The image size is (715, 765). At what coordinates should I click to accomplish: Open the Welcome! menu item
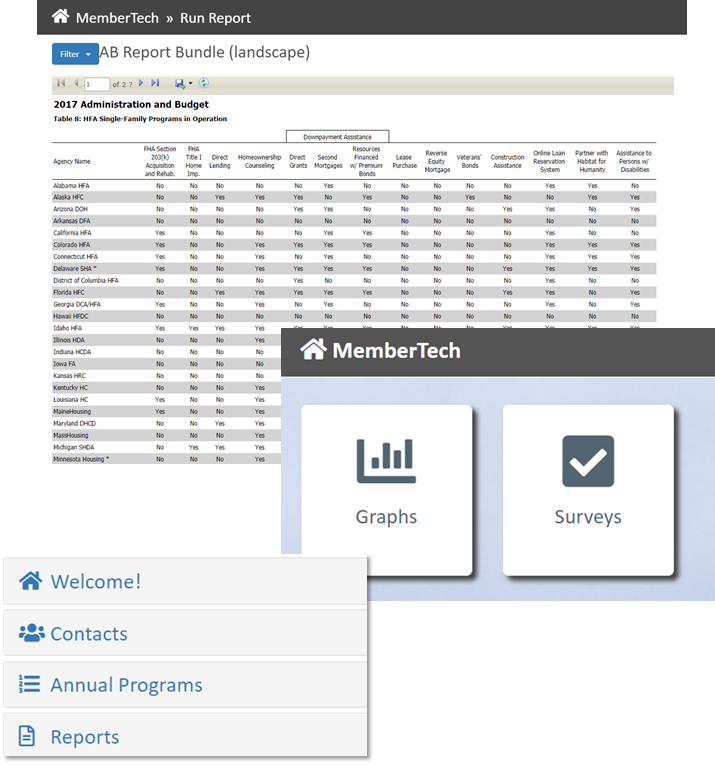pos(185,581)
